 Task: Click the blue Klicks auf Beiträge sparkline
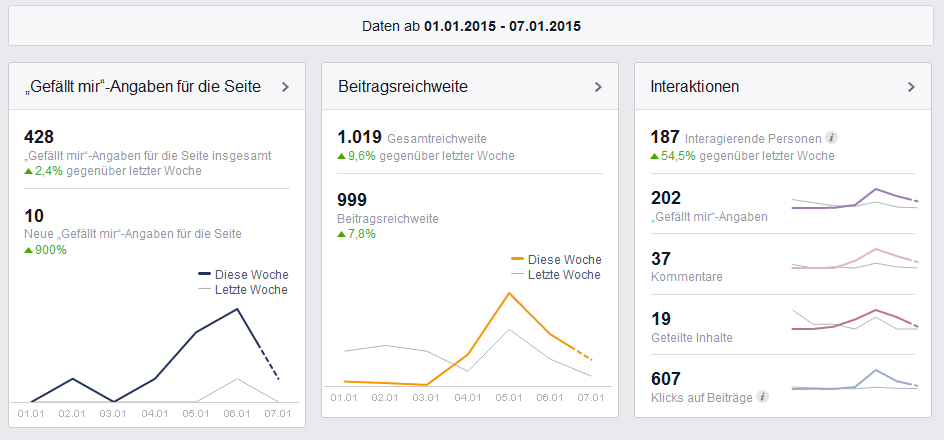tap(855, 380)
